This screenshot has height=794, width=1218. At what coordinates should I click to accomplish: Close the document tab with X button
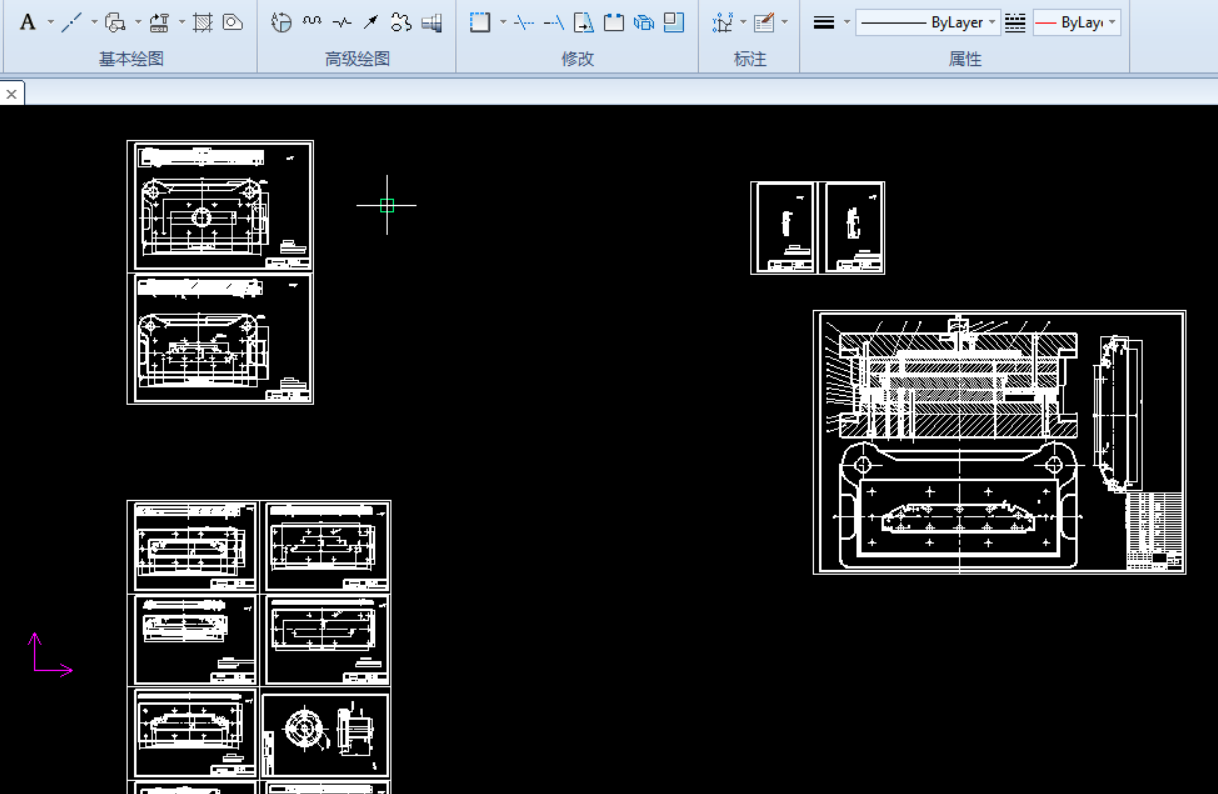coord(12,94)
